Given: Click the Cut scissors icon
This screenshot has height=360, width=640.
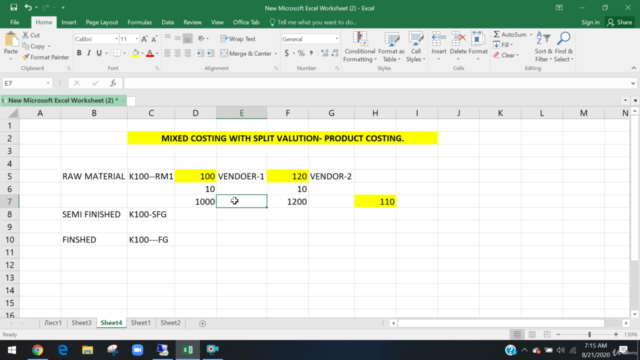Looking at the screenshot, I should [26, 35].
